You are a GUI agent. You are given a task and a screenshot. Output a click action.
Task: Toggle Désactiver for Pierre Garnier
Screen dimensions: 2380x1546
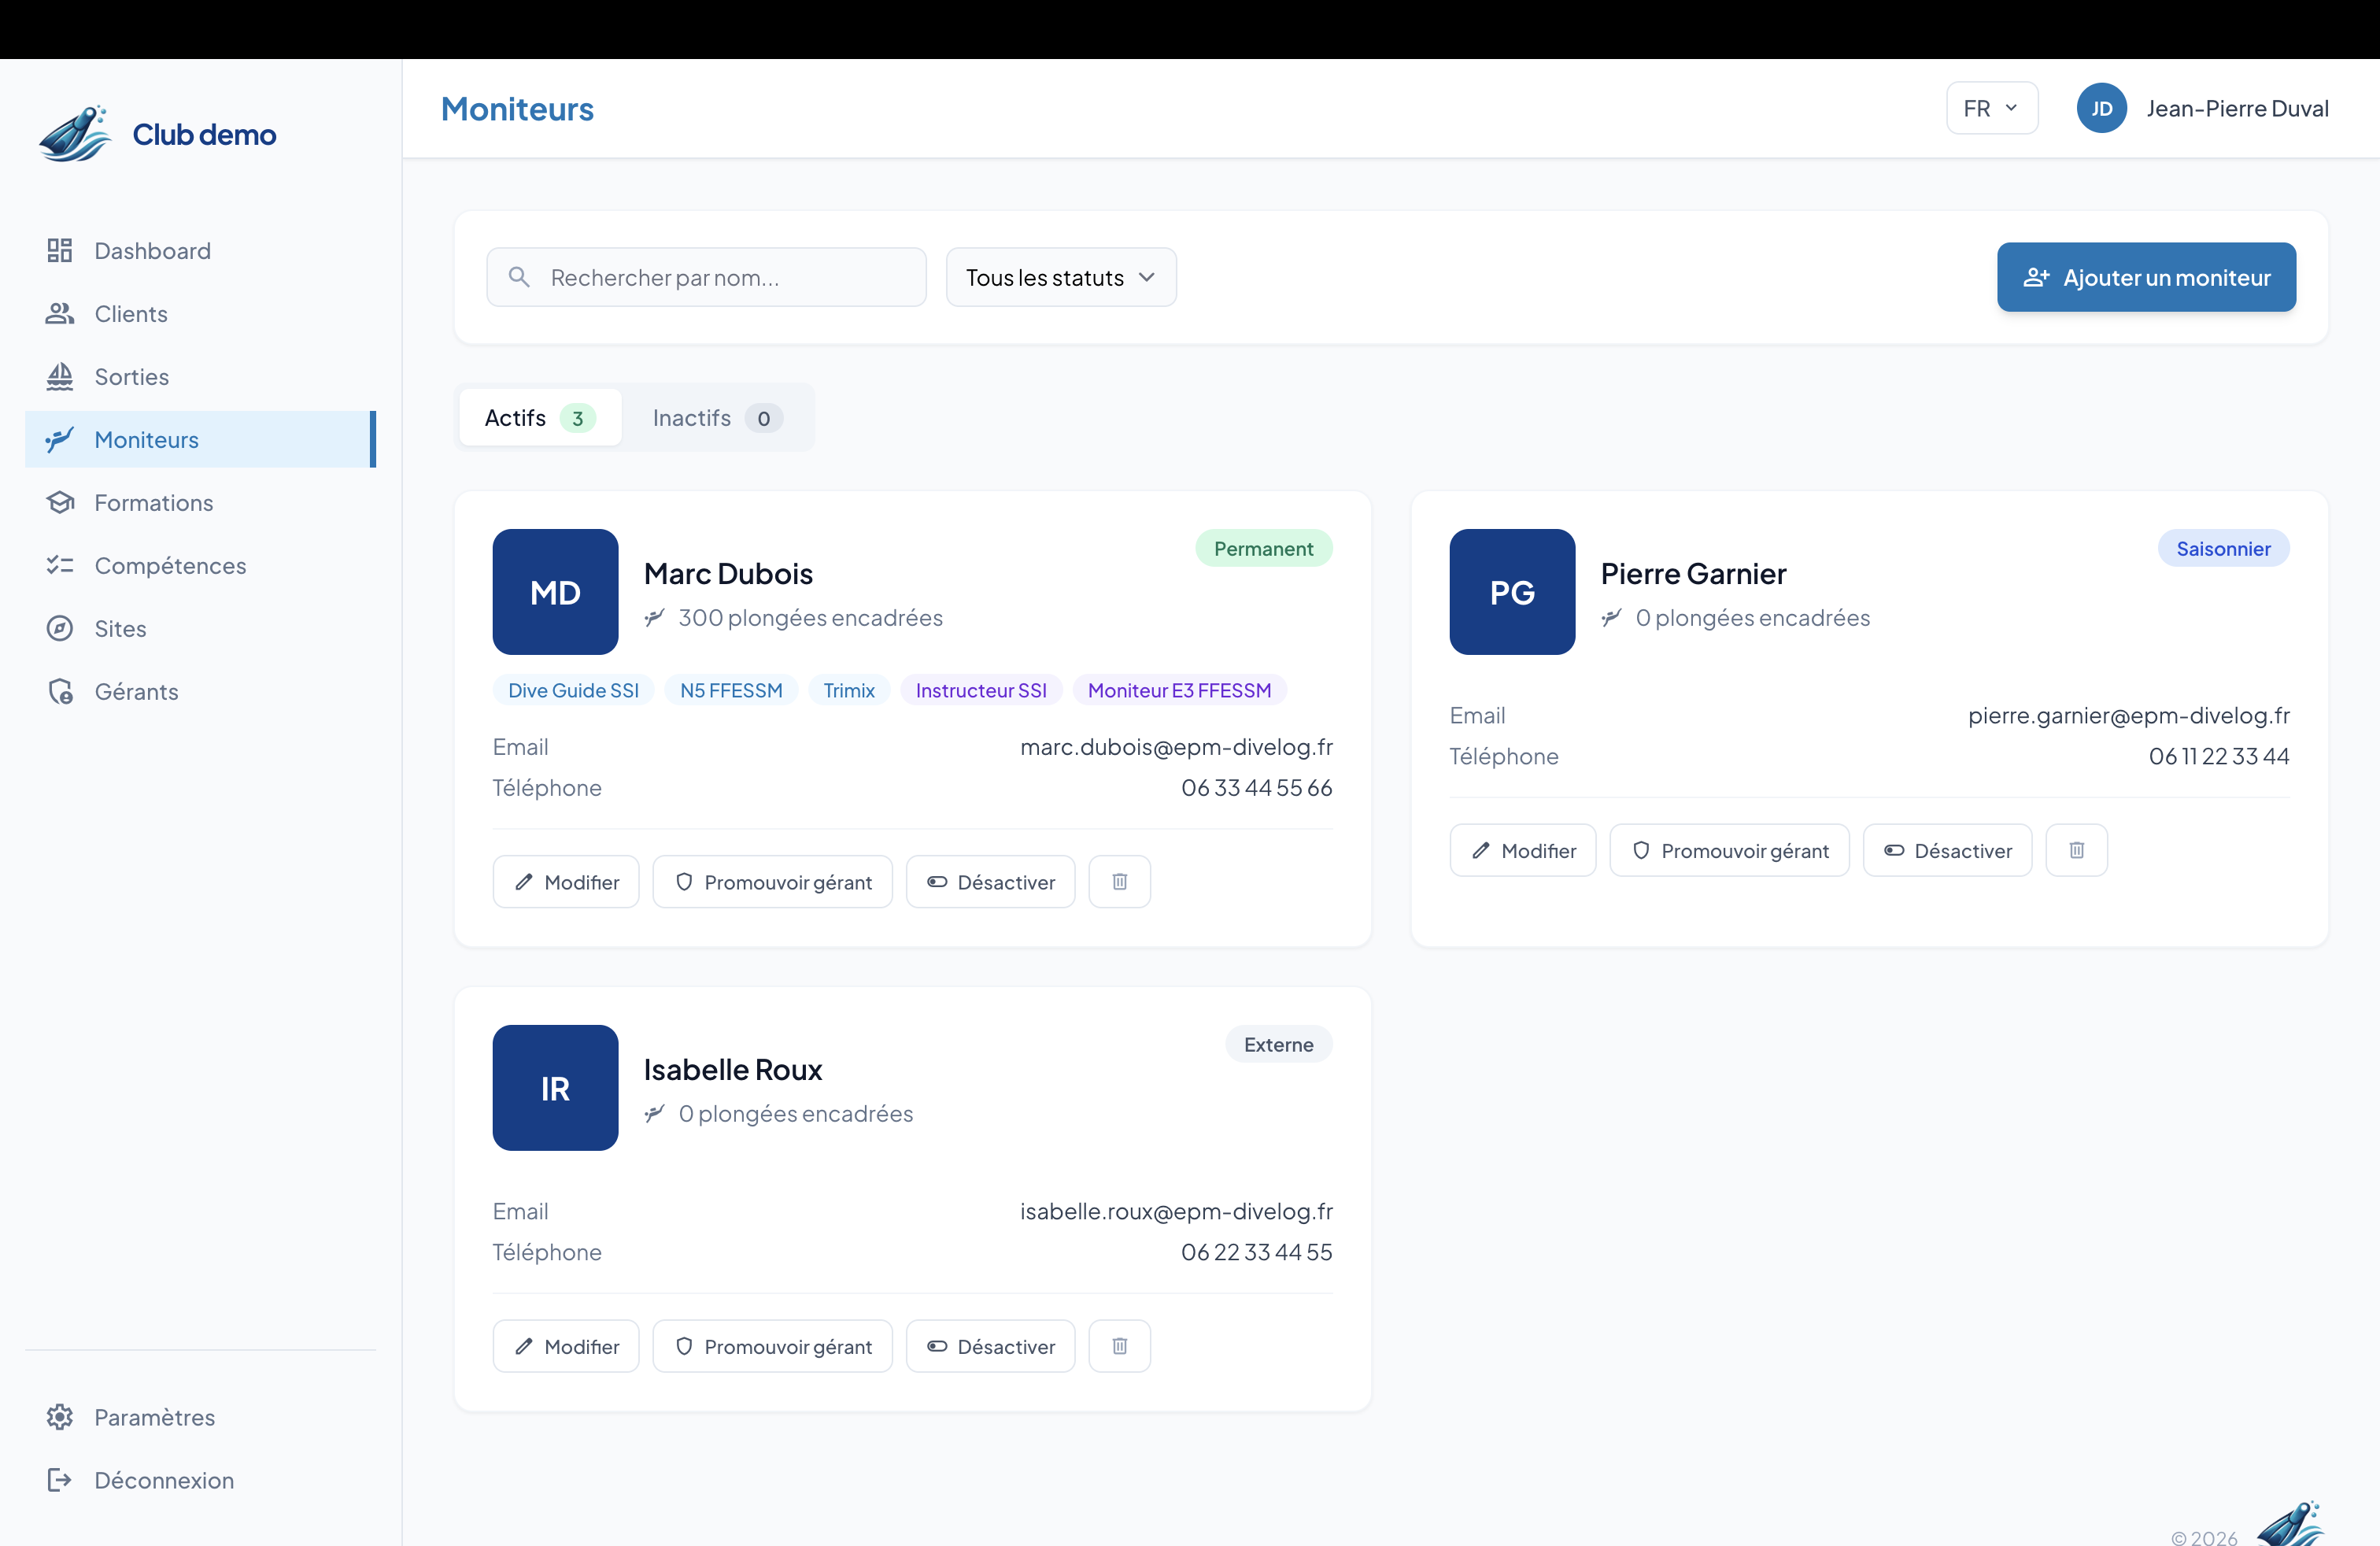pos(1947,850)
